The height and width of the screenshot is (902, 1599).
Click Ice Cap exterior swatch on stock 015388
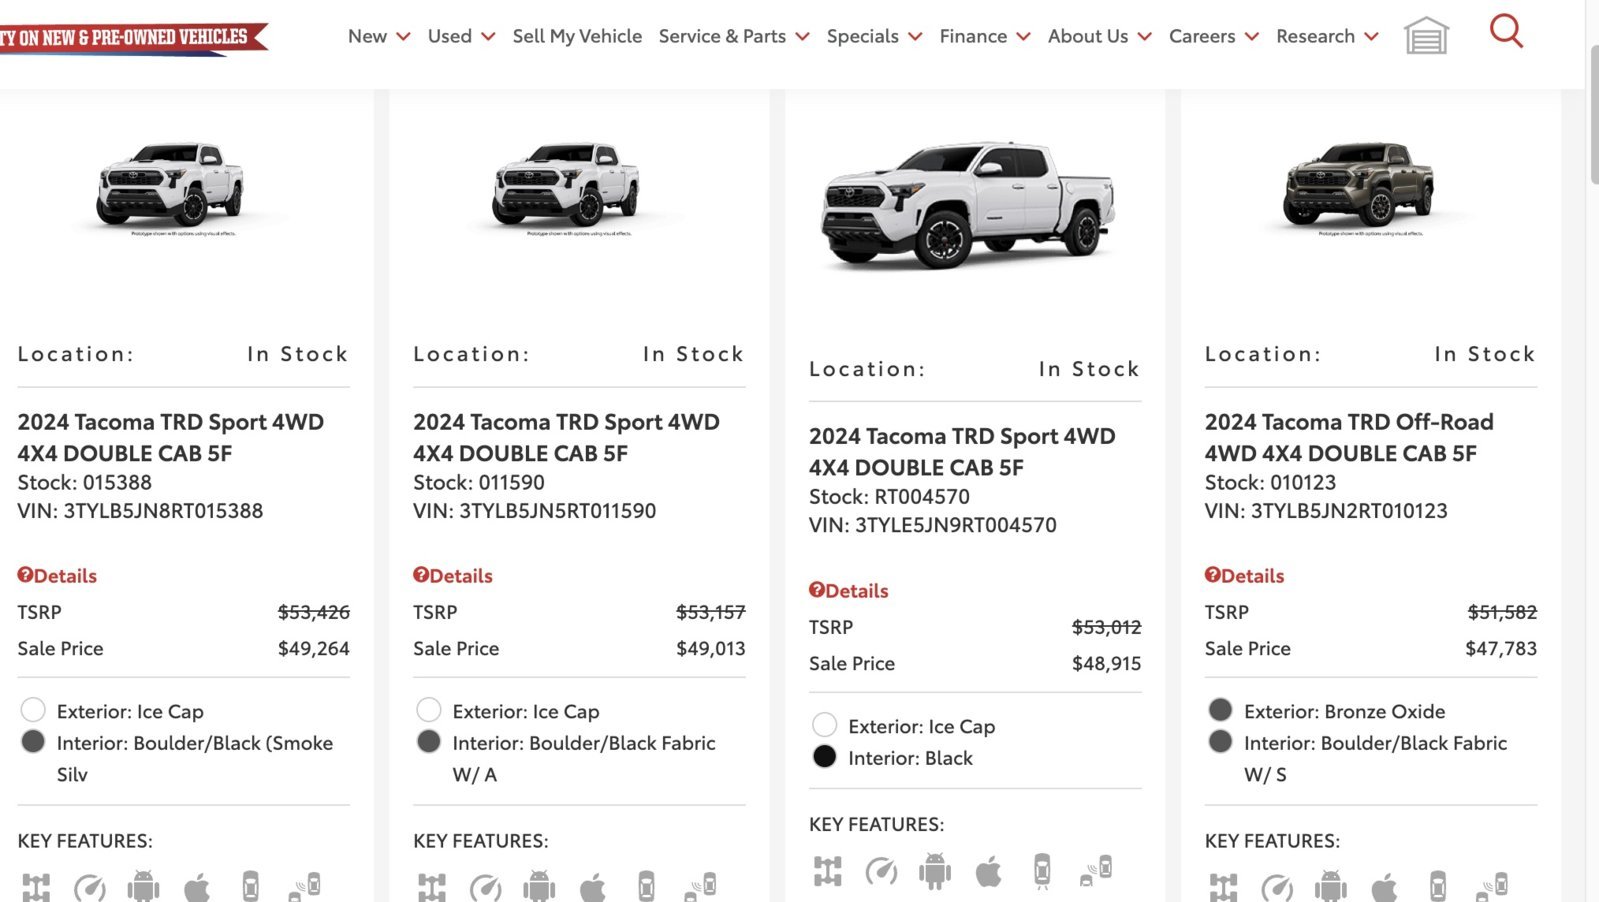(33, 710)
